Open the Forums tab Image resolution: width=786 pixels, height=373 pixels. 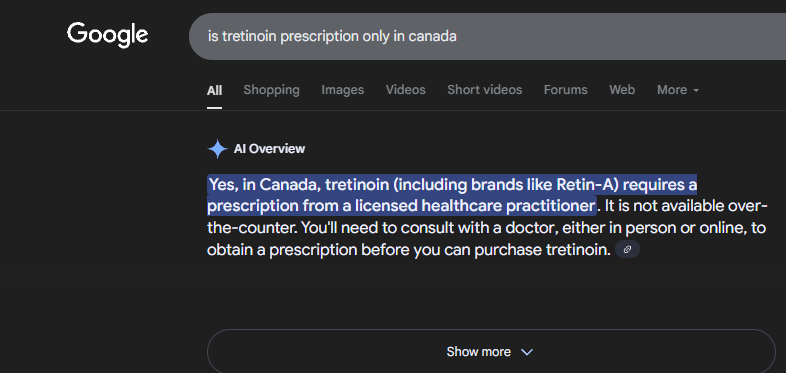coord(565,90)
